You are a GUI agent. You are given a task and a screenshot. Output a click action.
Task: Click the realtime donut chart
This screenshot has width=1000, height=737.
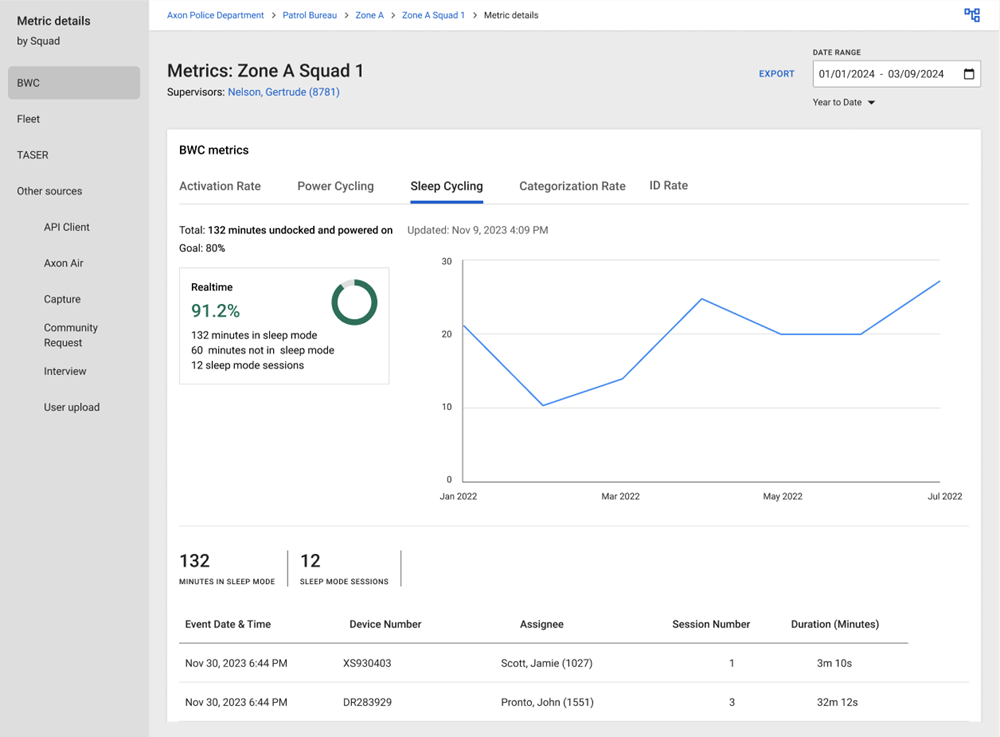tap(354, 302)
